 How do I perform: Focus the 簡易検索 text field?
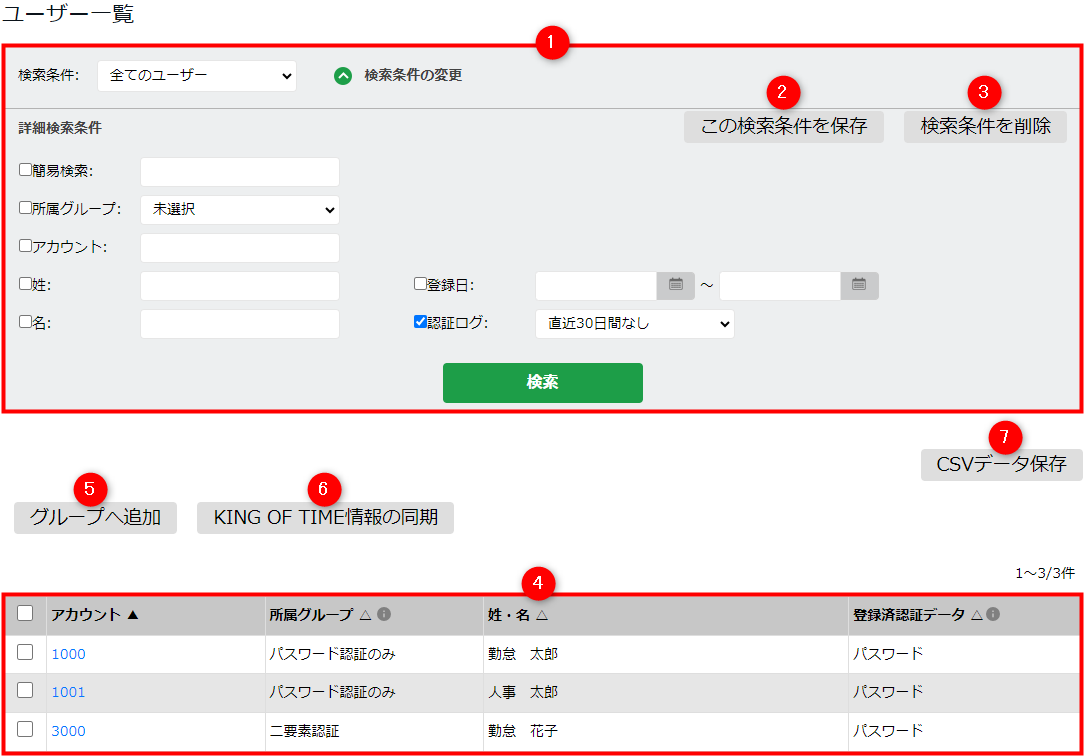click(240, 172)
